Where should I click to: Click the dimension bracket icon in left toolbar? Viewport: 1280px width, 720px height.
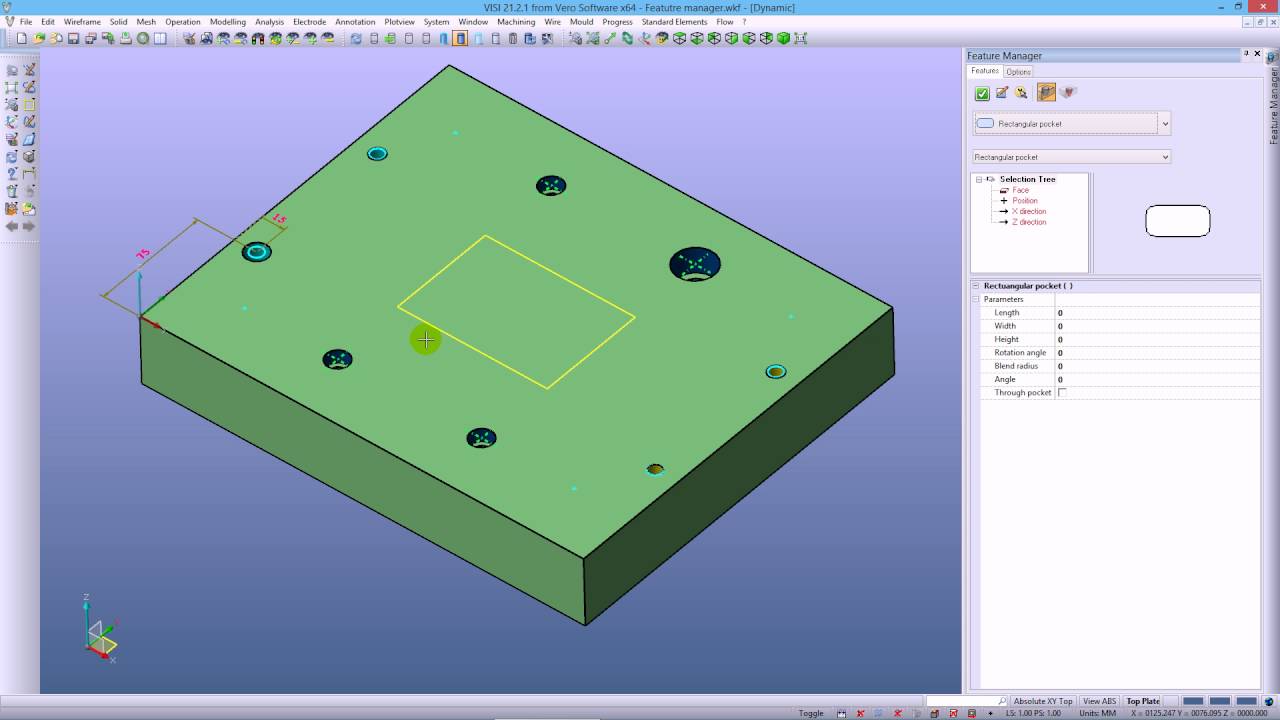pos(29,174)
